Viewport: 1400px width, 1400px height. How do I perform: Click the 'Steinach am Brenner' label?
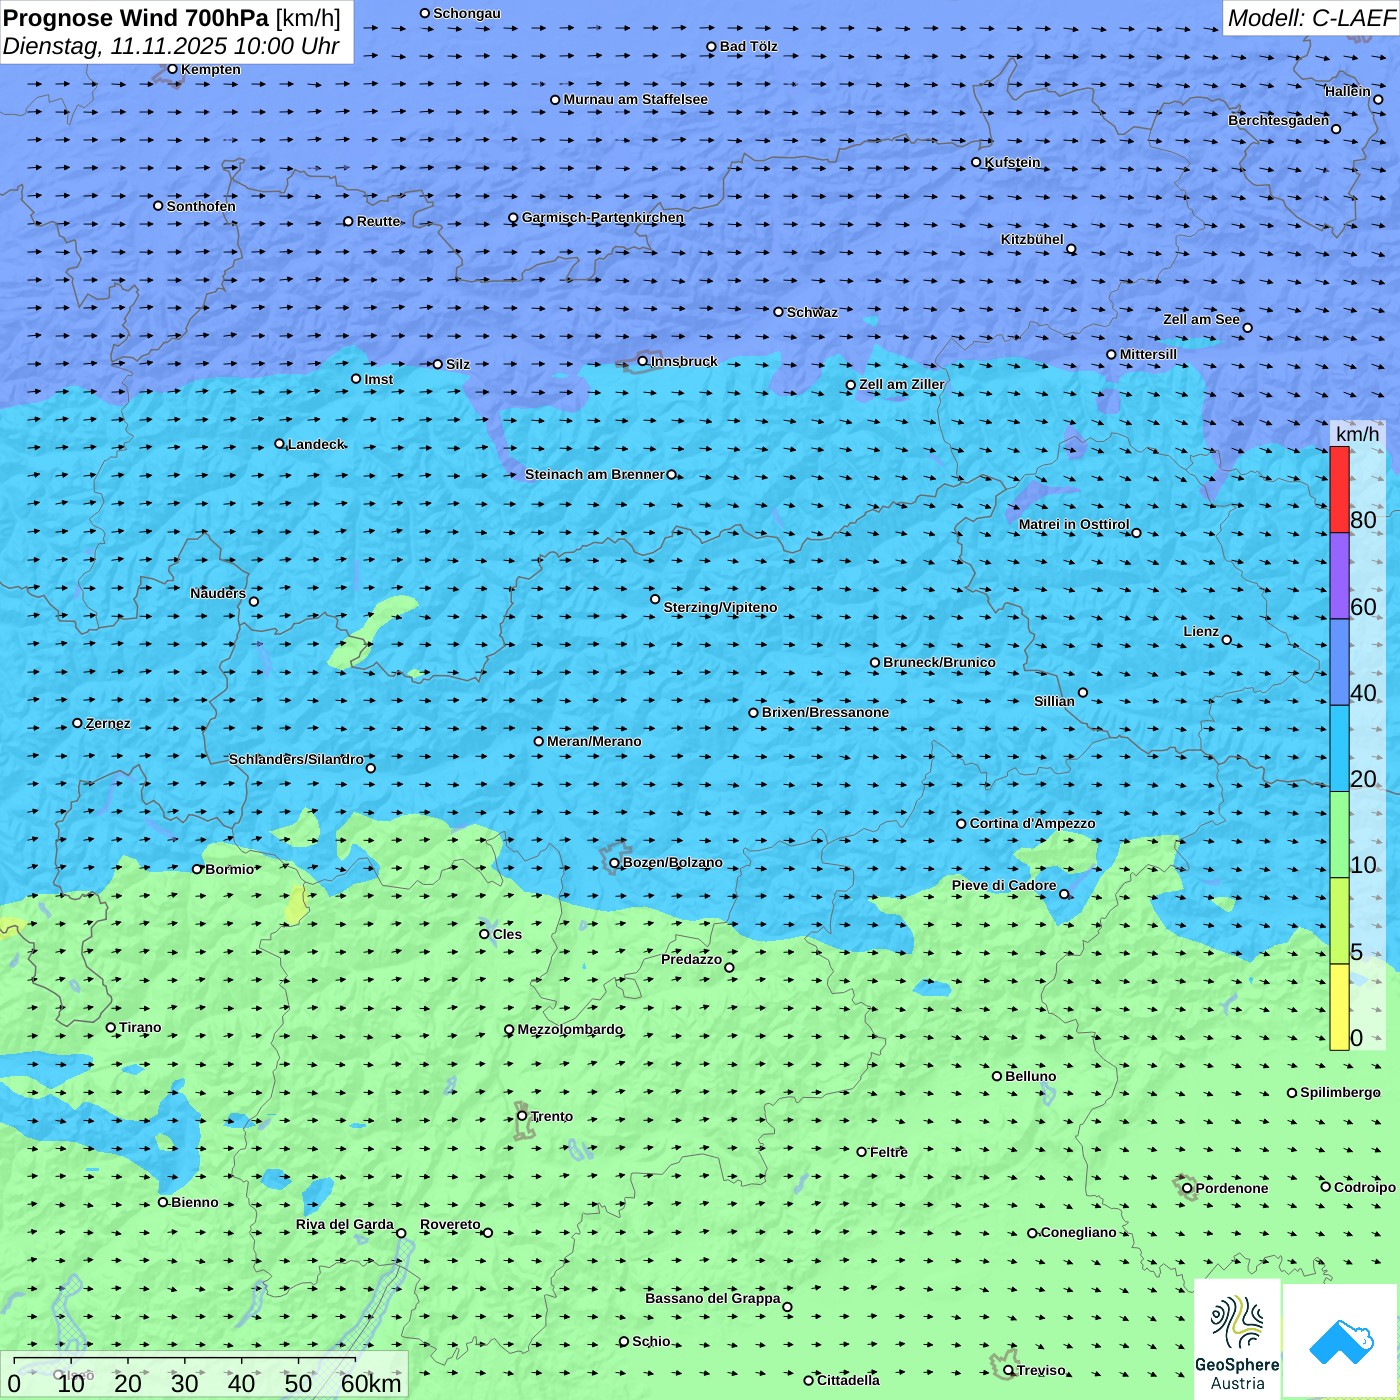(x=595, y=474)
